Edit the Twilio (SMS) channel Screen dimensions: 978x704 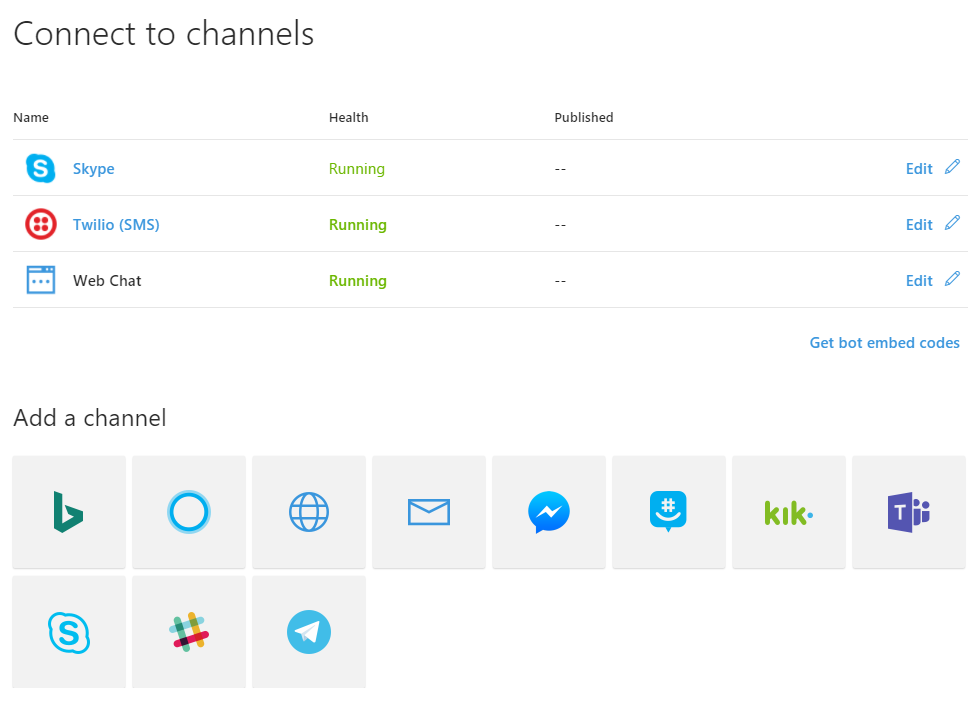click(919, 225)
